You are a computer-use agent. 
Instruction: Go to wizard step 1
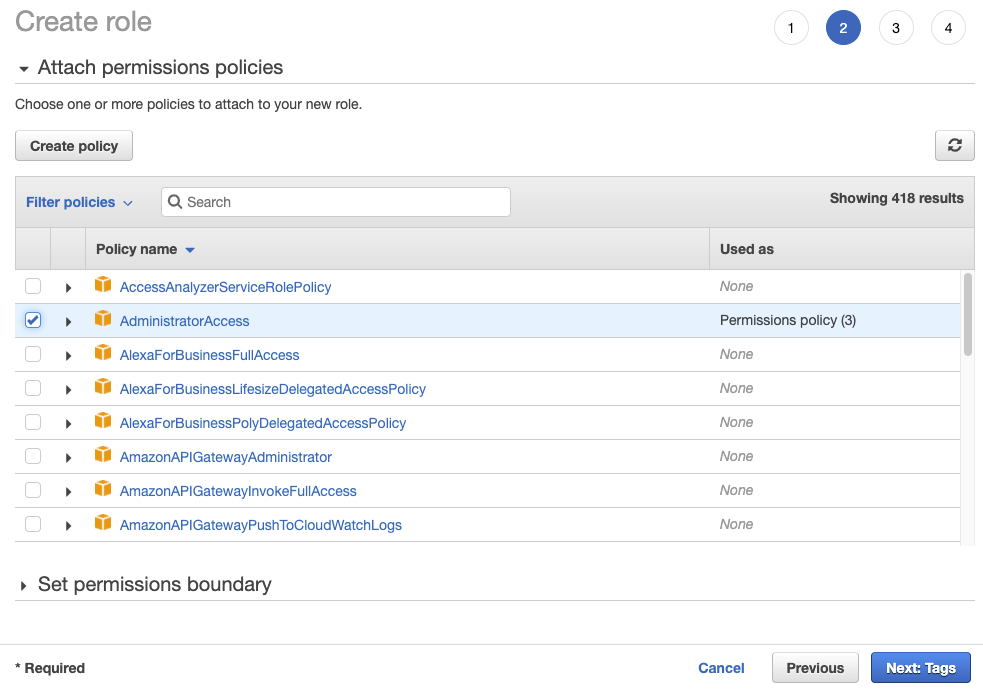coord(791,28)
